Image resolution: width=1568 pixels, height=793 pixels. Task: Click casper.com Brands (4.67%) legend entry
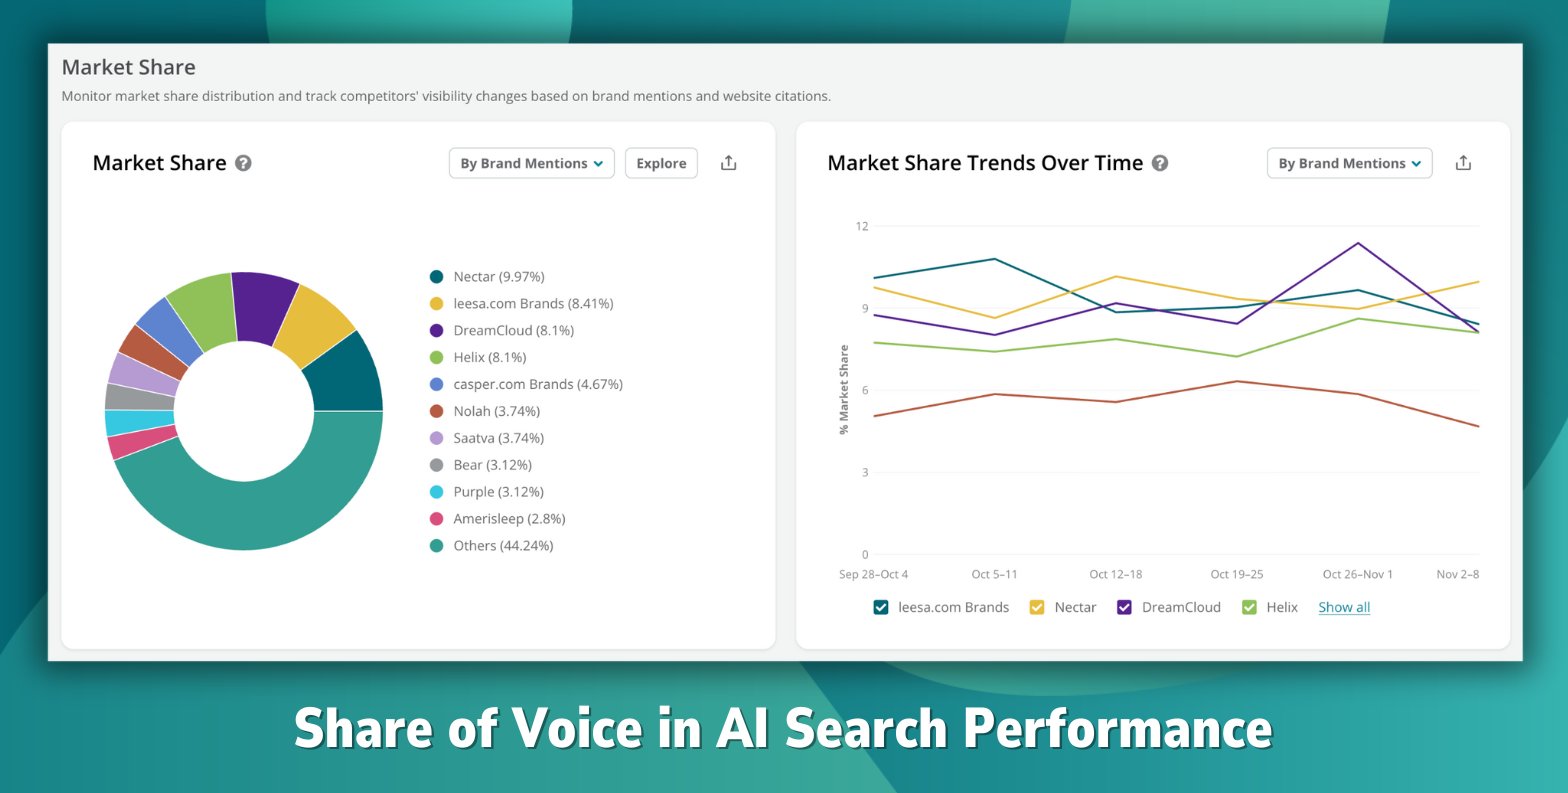pyautogui.click(x=526, y=384)
